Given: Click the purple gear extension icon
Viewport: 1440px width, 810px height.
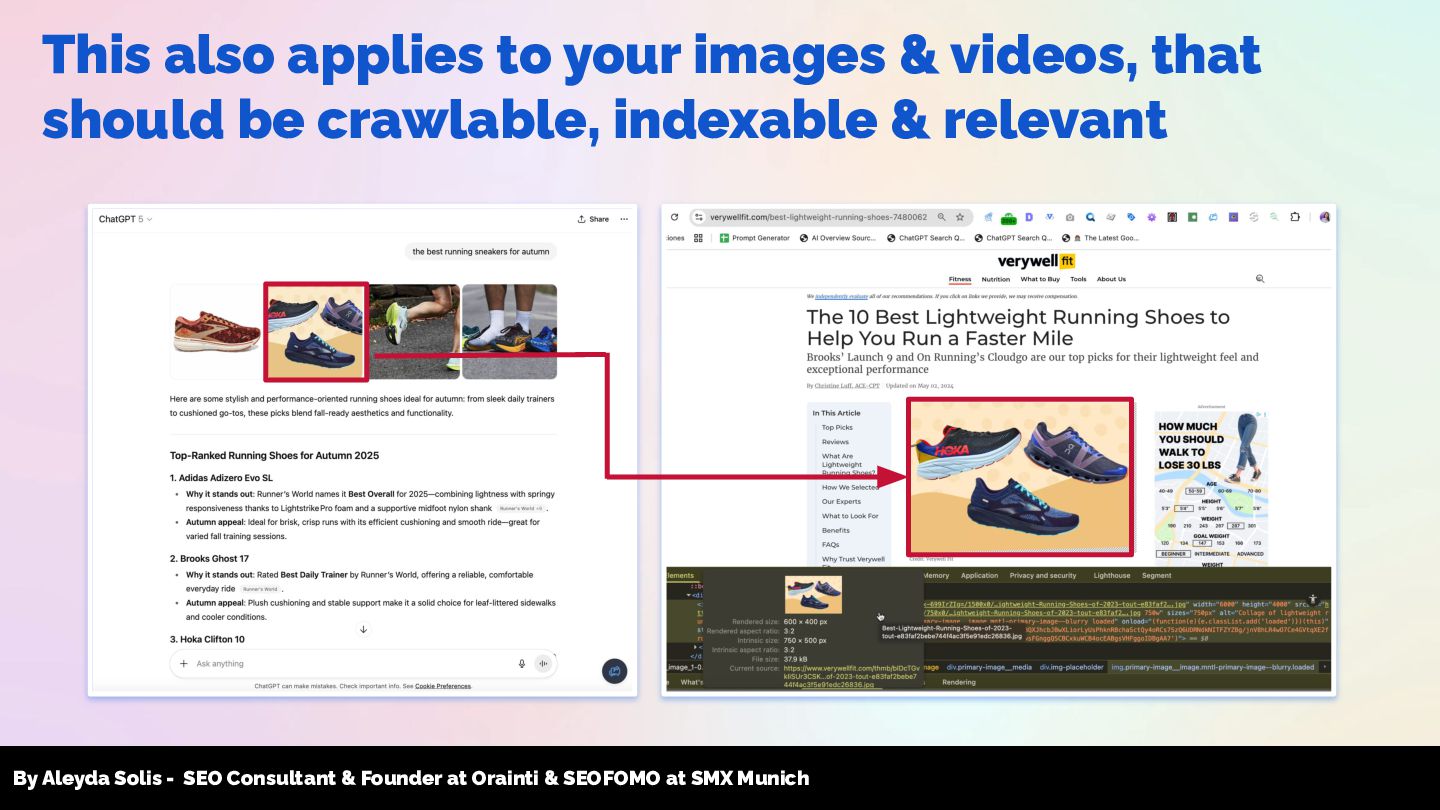Looking at the screenshot, I should tap(1152, 217).
